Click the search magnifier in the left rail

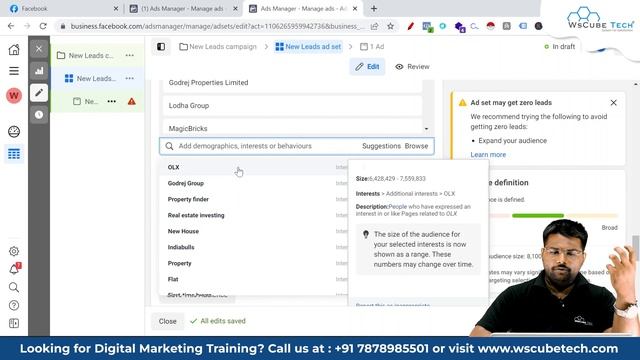(14, 287)
